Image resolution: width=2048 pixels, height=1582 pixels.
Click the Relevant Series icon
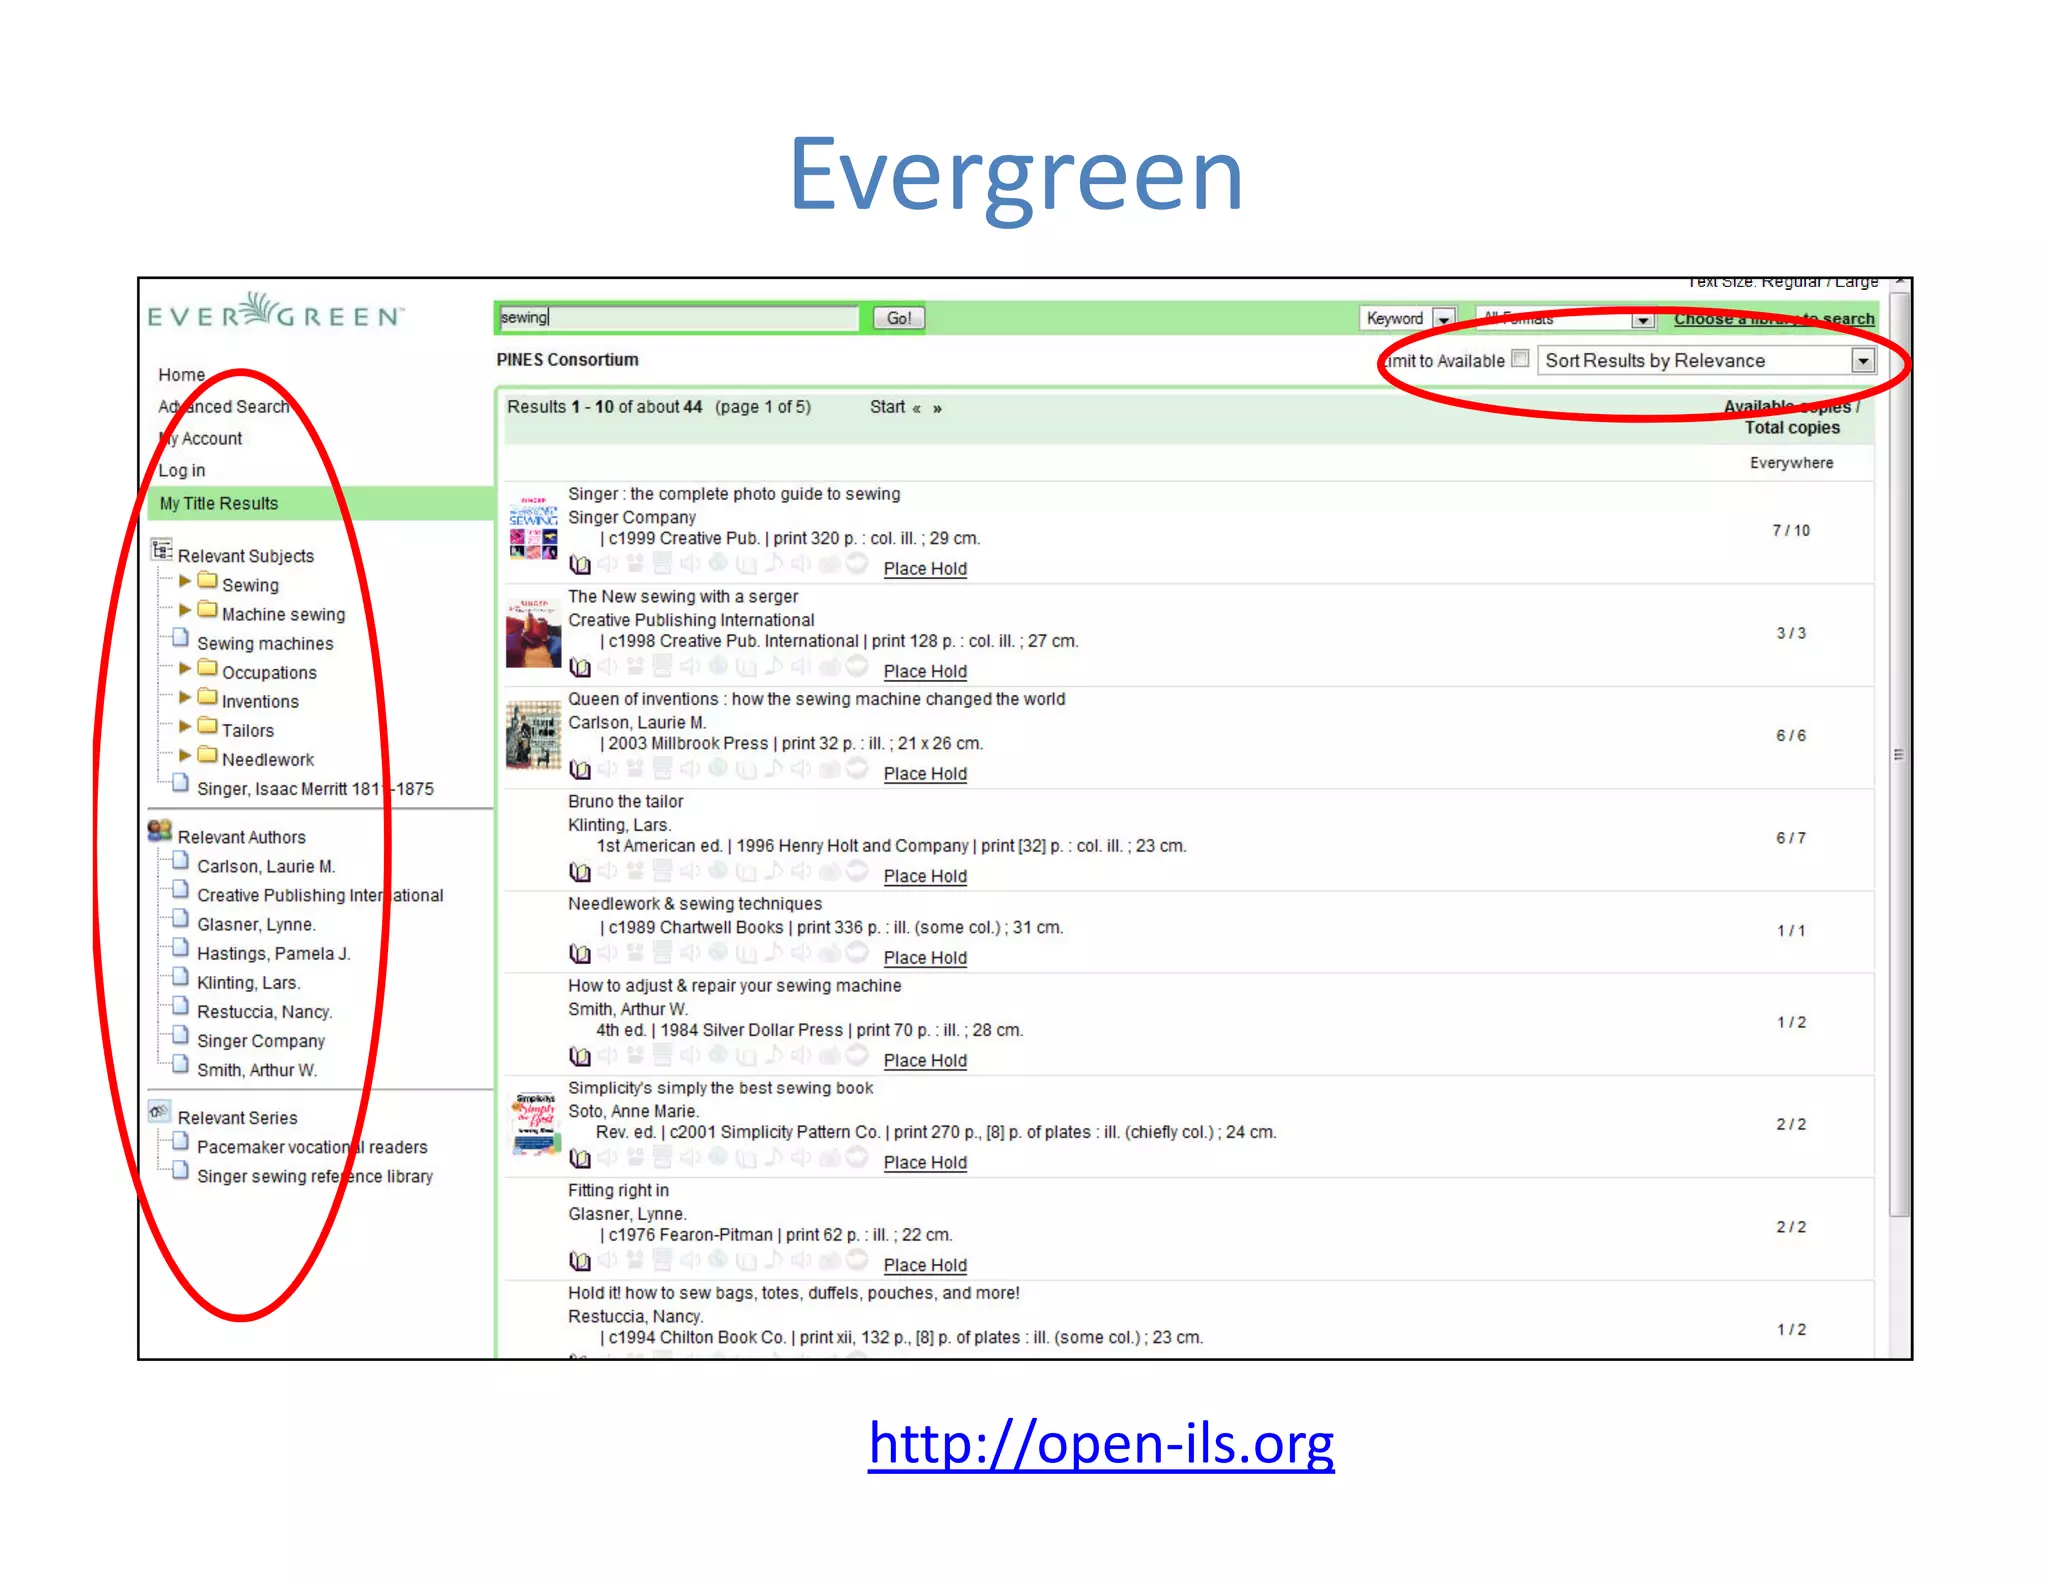pyautogui.click(x=160, y=1112)
